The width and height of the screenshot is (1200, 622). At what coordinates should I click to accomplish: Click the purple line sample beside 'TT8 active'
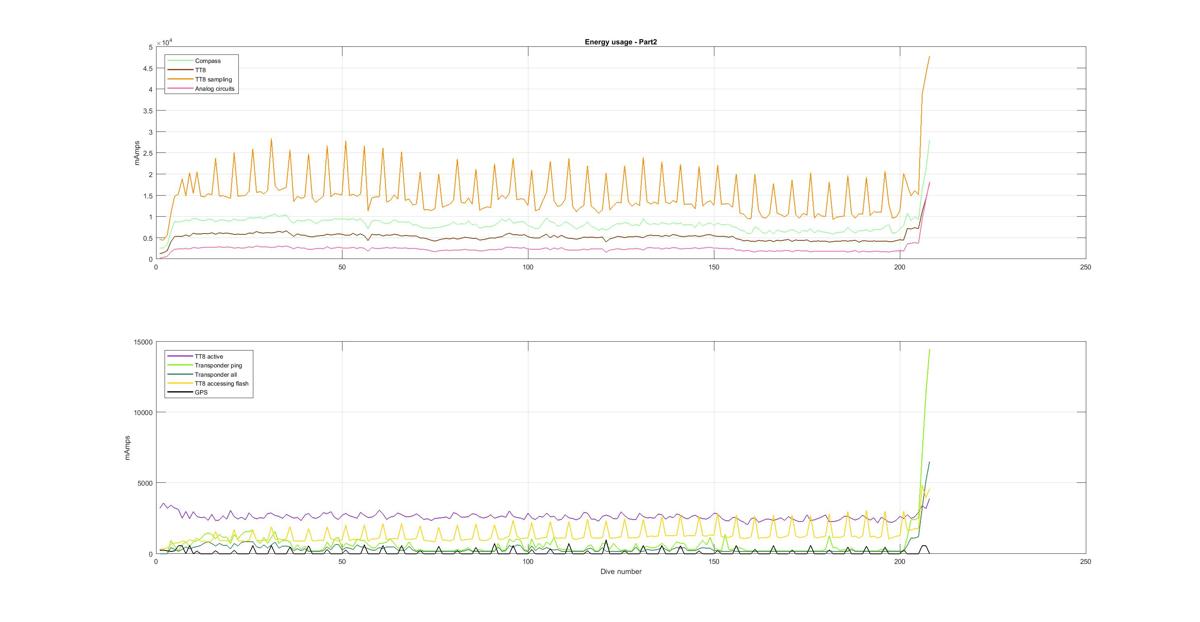point(180,356)
